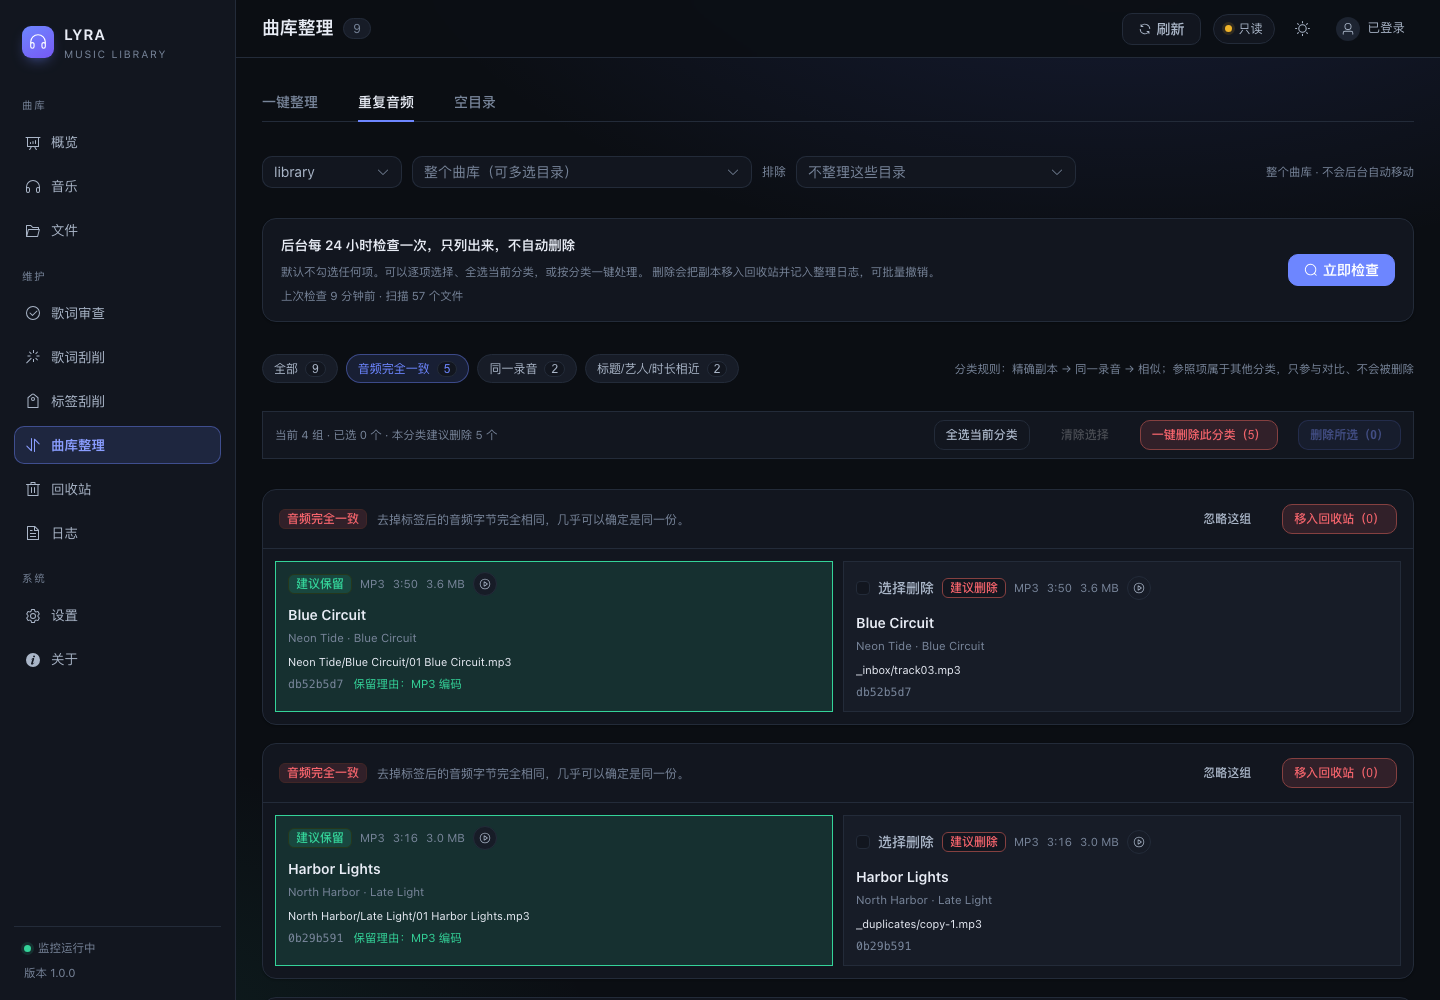
Task: Click 全选当前分类 select all button
Action: (x=982, y=435)
